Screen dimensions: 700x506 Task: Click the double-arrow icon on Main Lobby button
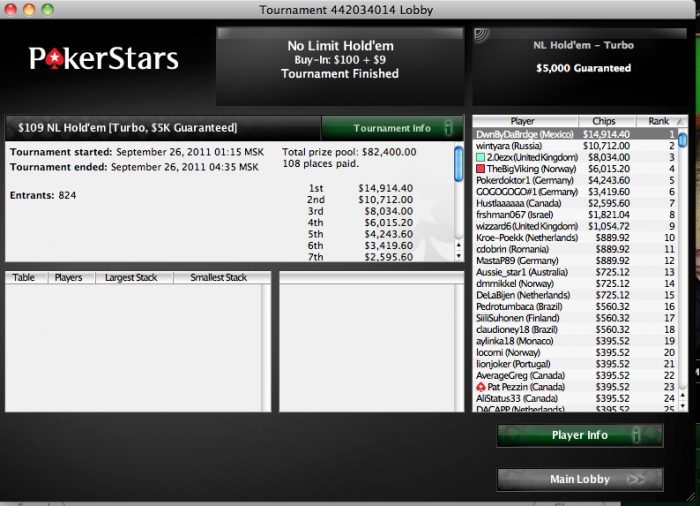(635, 479)
